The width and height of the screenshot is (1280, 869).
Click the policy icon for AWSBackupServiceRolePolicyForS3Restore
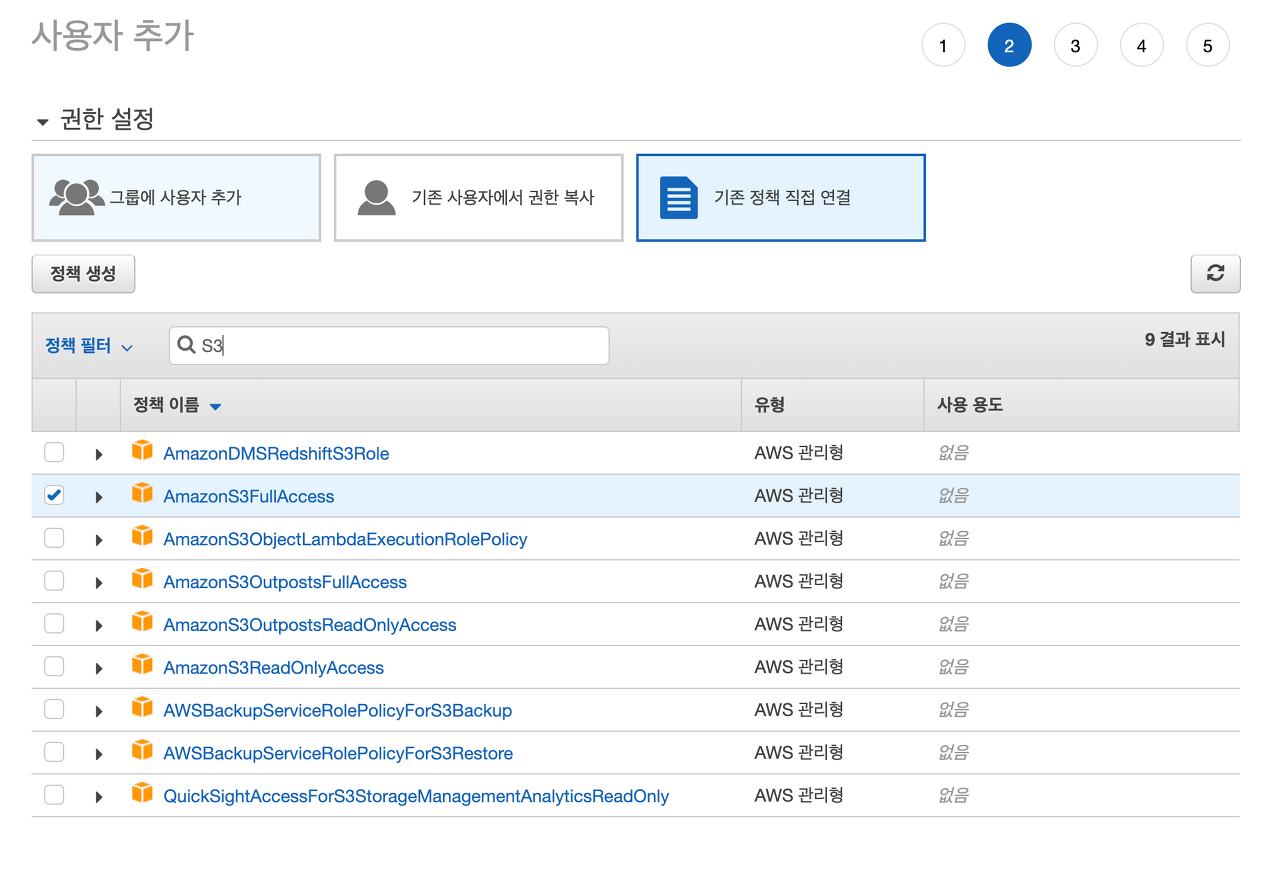(143, 752)
